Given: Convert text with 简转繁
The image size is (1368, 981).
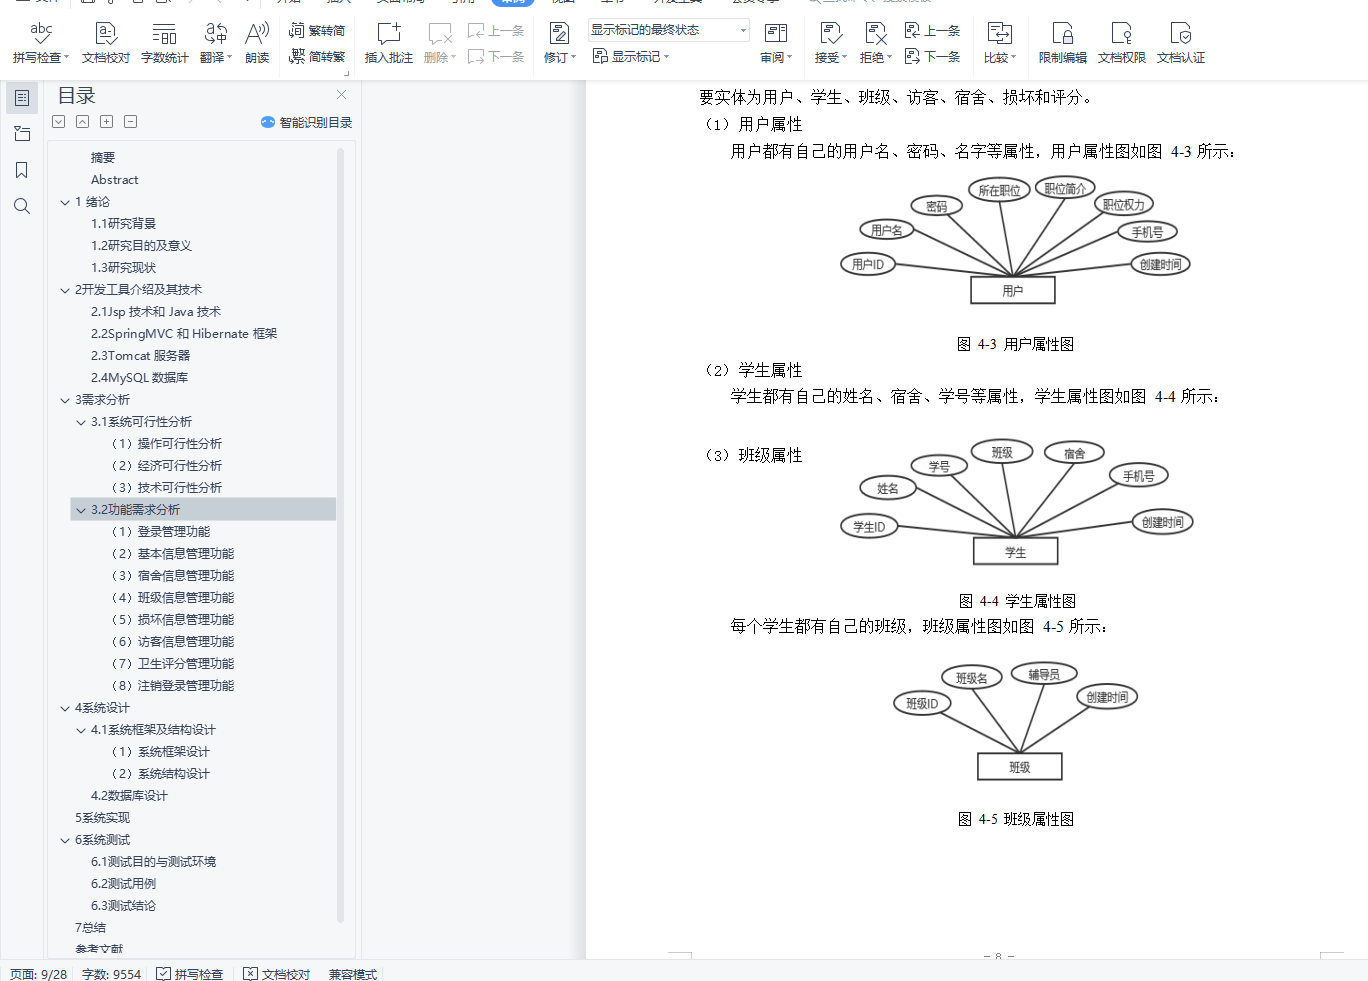Looking at the screenshot, I should click(317, 56).
